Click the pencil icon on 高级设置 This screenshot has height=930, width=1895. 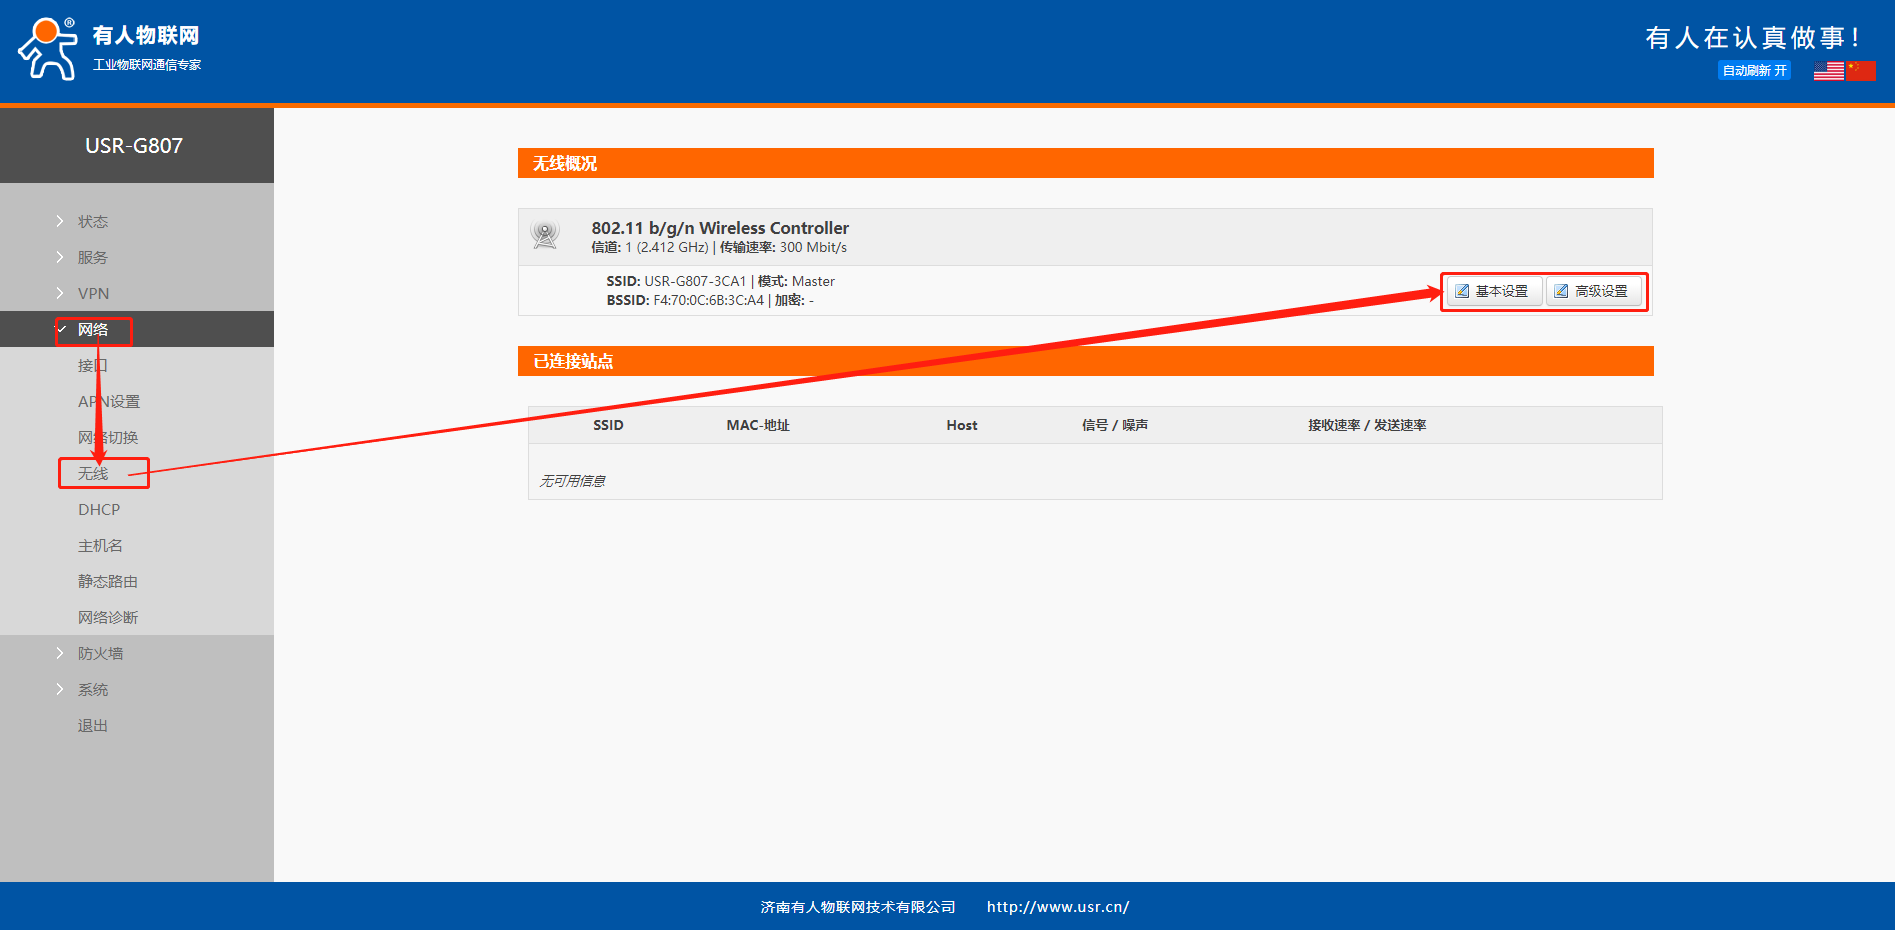[x=1561, y=291]
